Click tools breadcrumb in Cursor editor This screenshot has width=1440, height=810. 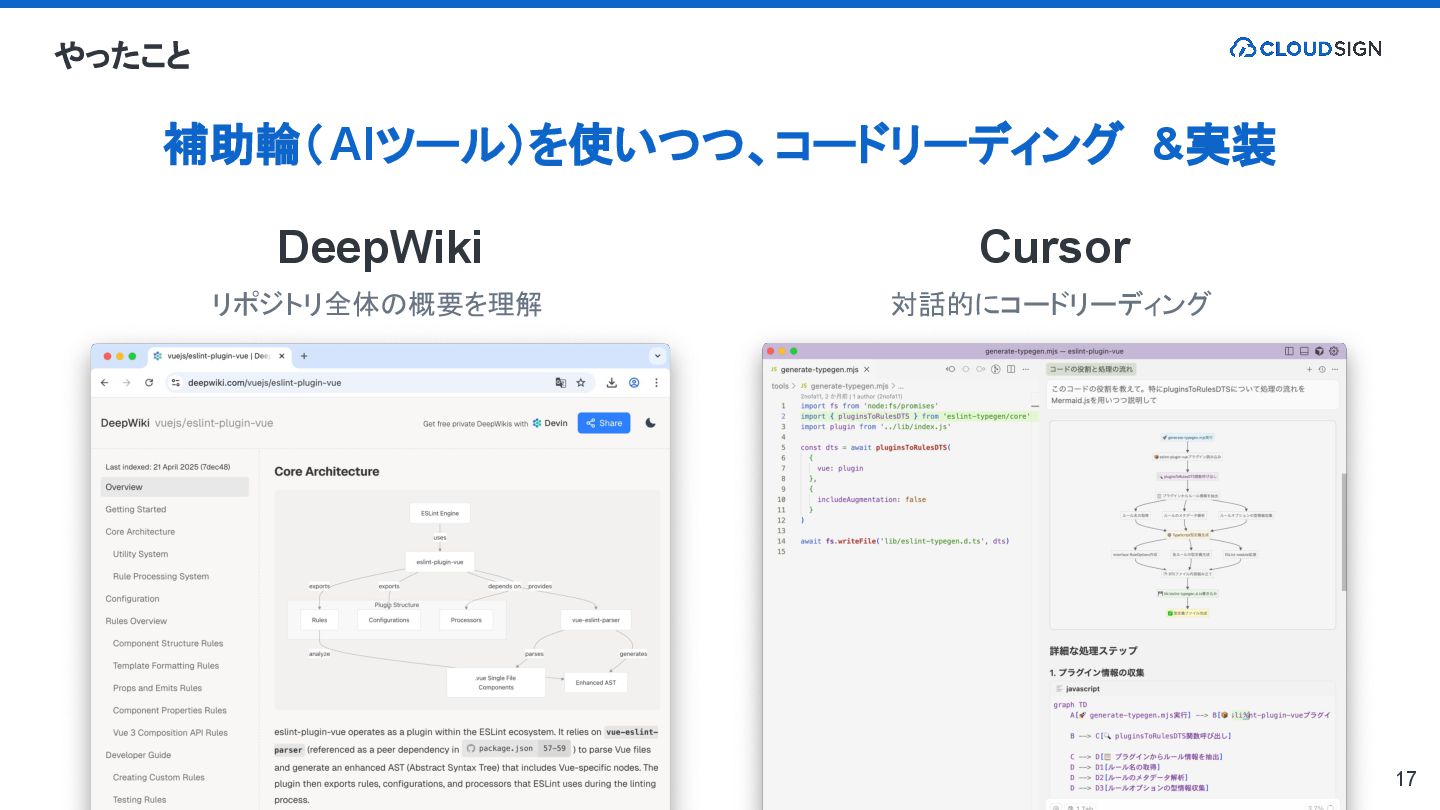pos(779,386)
